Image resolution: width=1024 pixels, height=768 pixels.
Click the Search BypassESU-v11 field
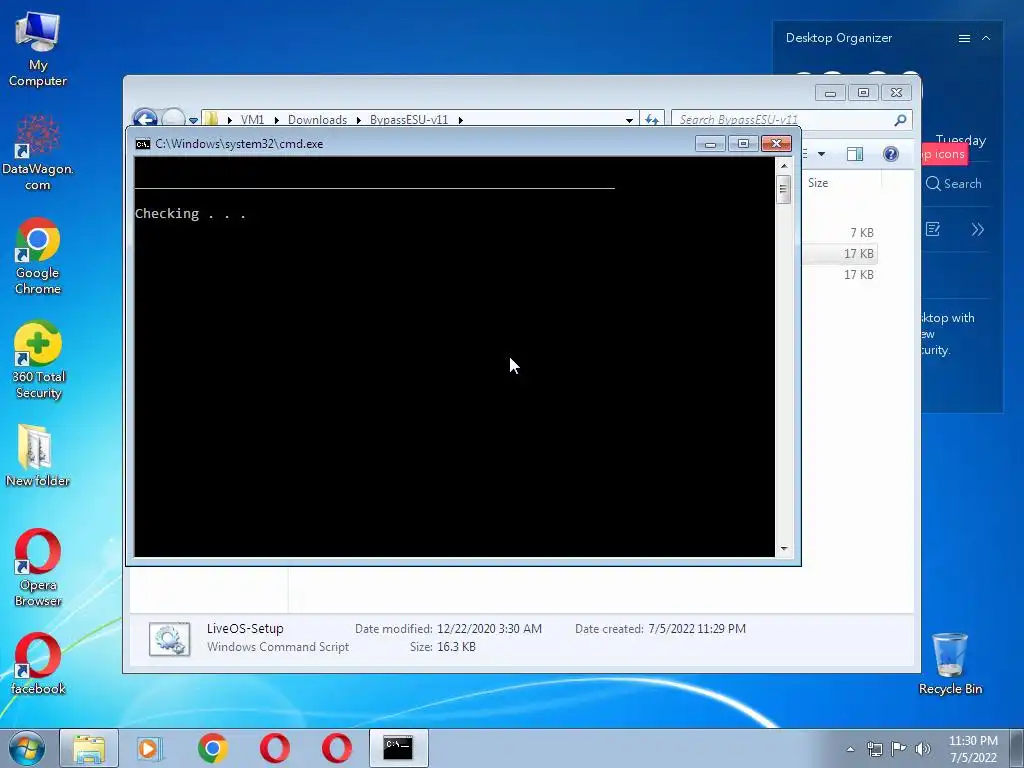(782, 120)
